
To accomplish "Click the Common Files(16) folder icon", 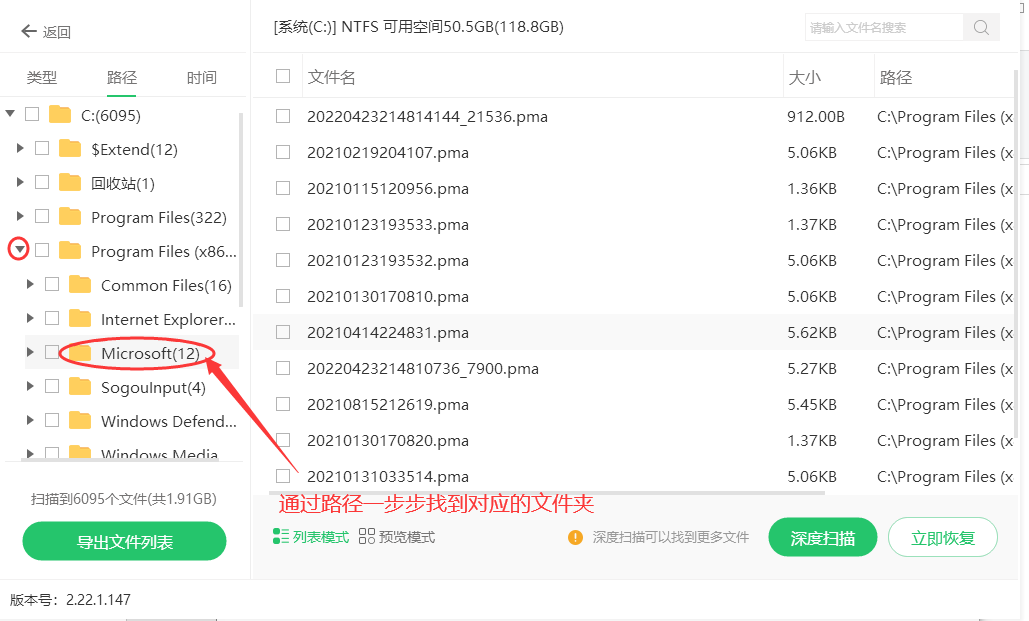I will click(80, 285).
